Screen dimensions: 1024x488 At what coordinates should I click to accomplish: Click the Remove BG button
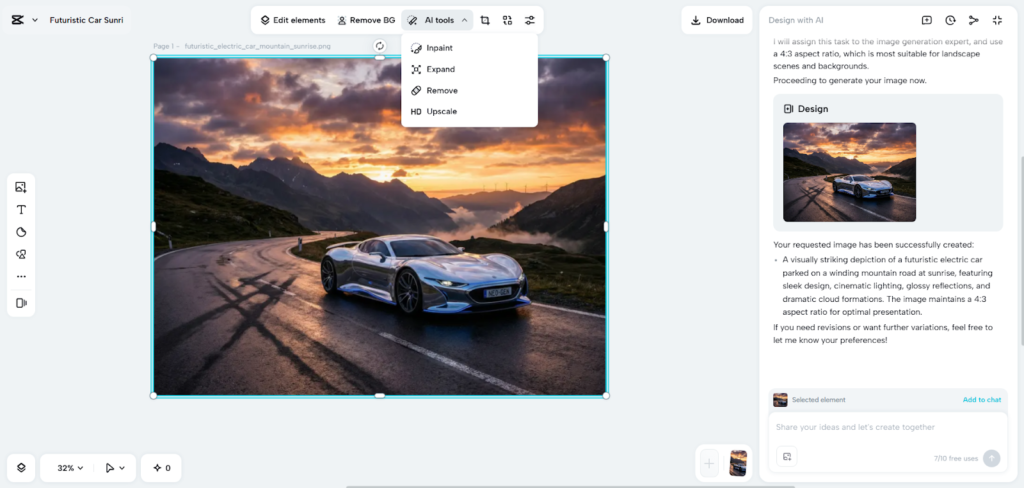[366, 20]
